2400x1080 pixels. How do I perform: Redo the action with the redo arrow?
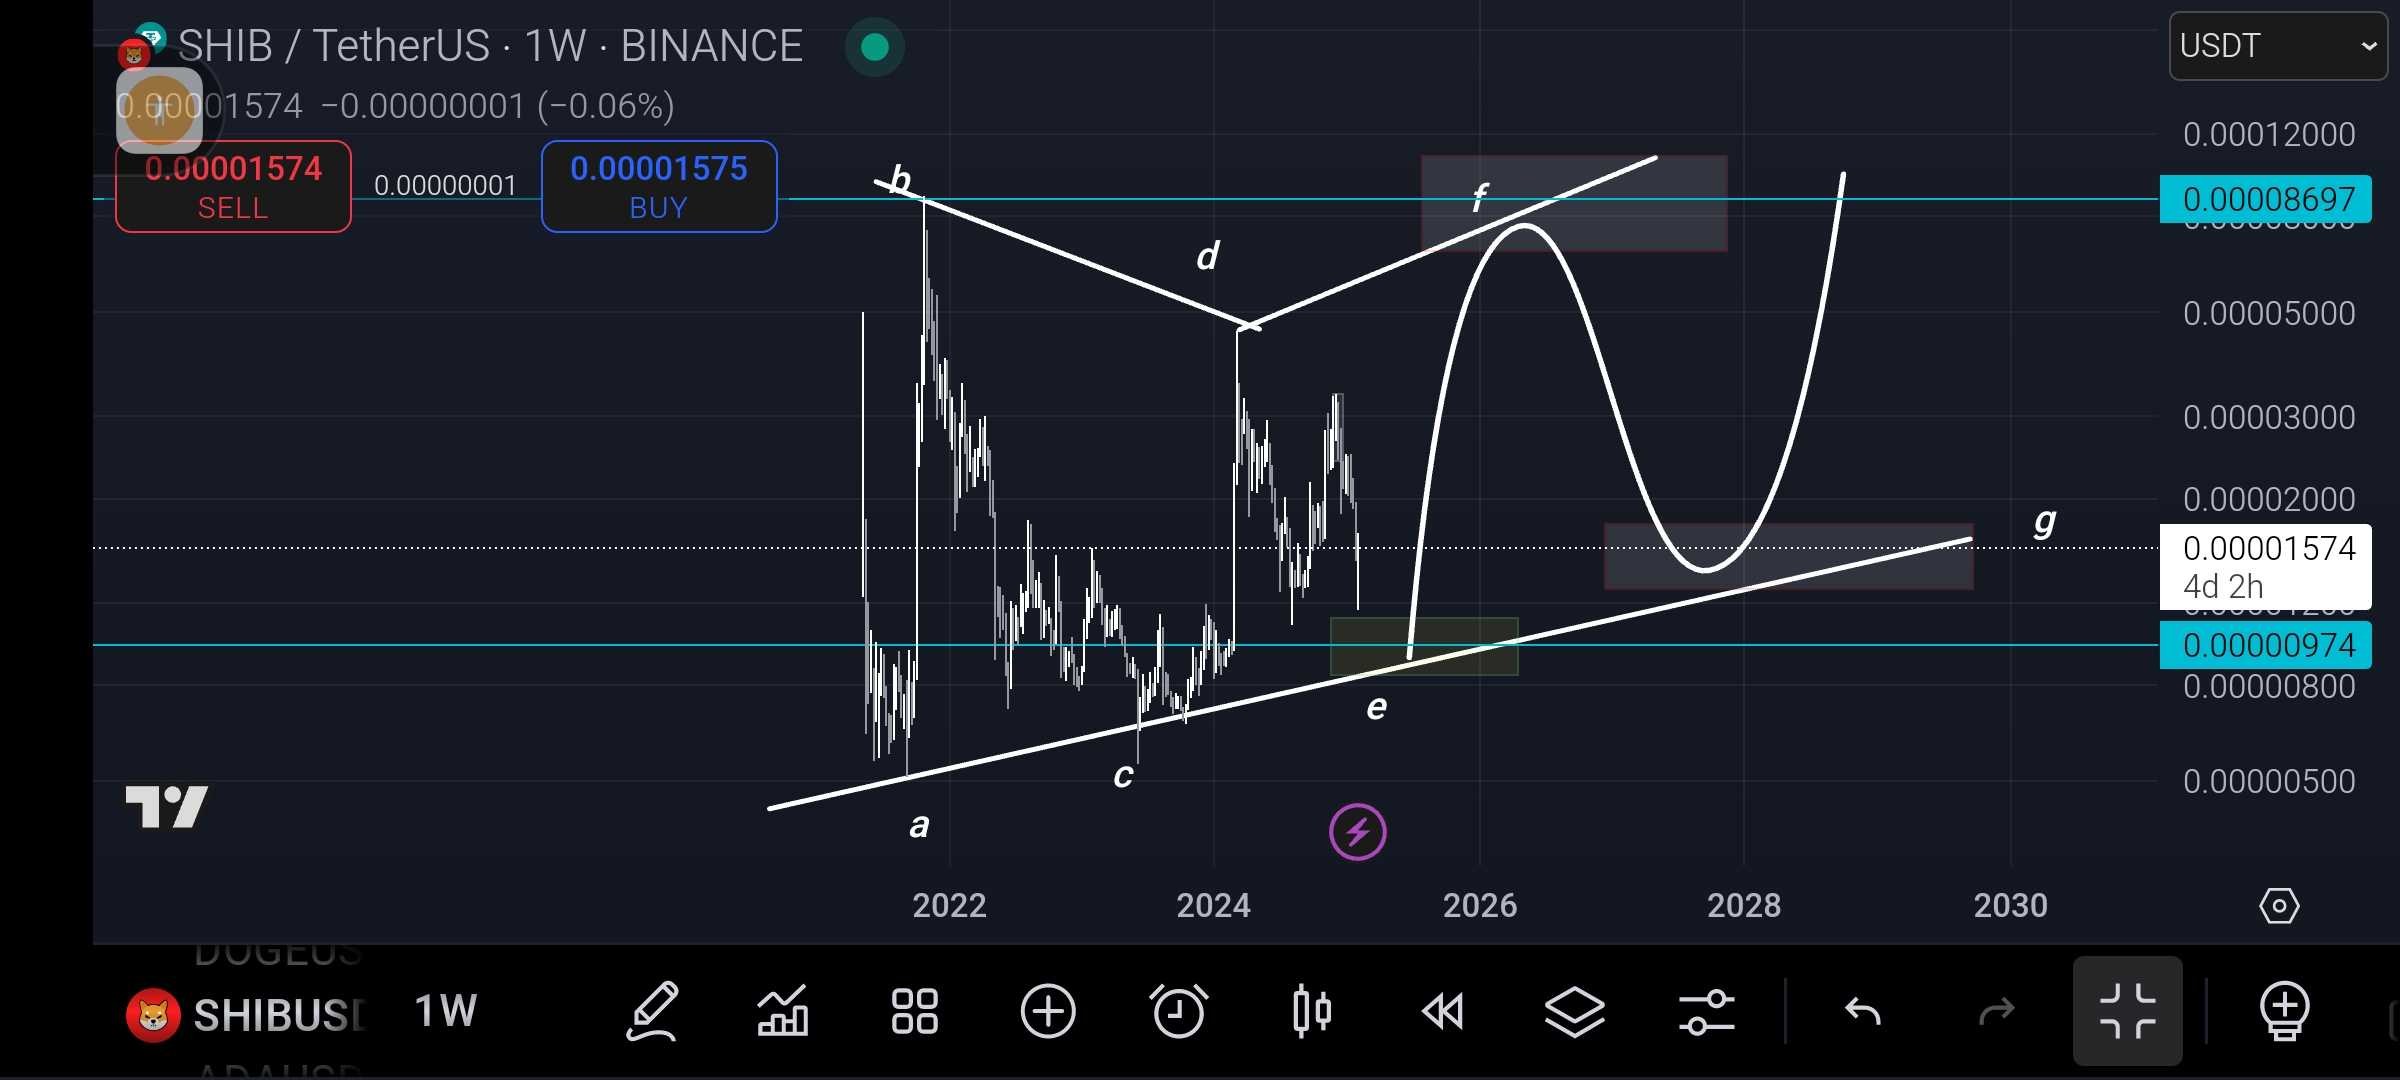pyautogui.click(x=1996, y=1012)
